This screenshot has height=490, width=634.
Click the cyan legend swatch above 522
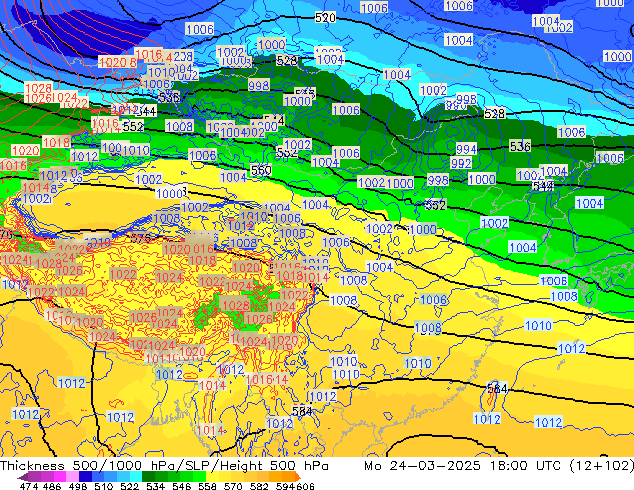[x=135, y=477]
